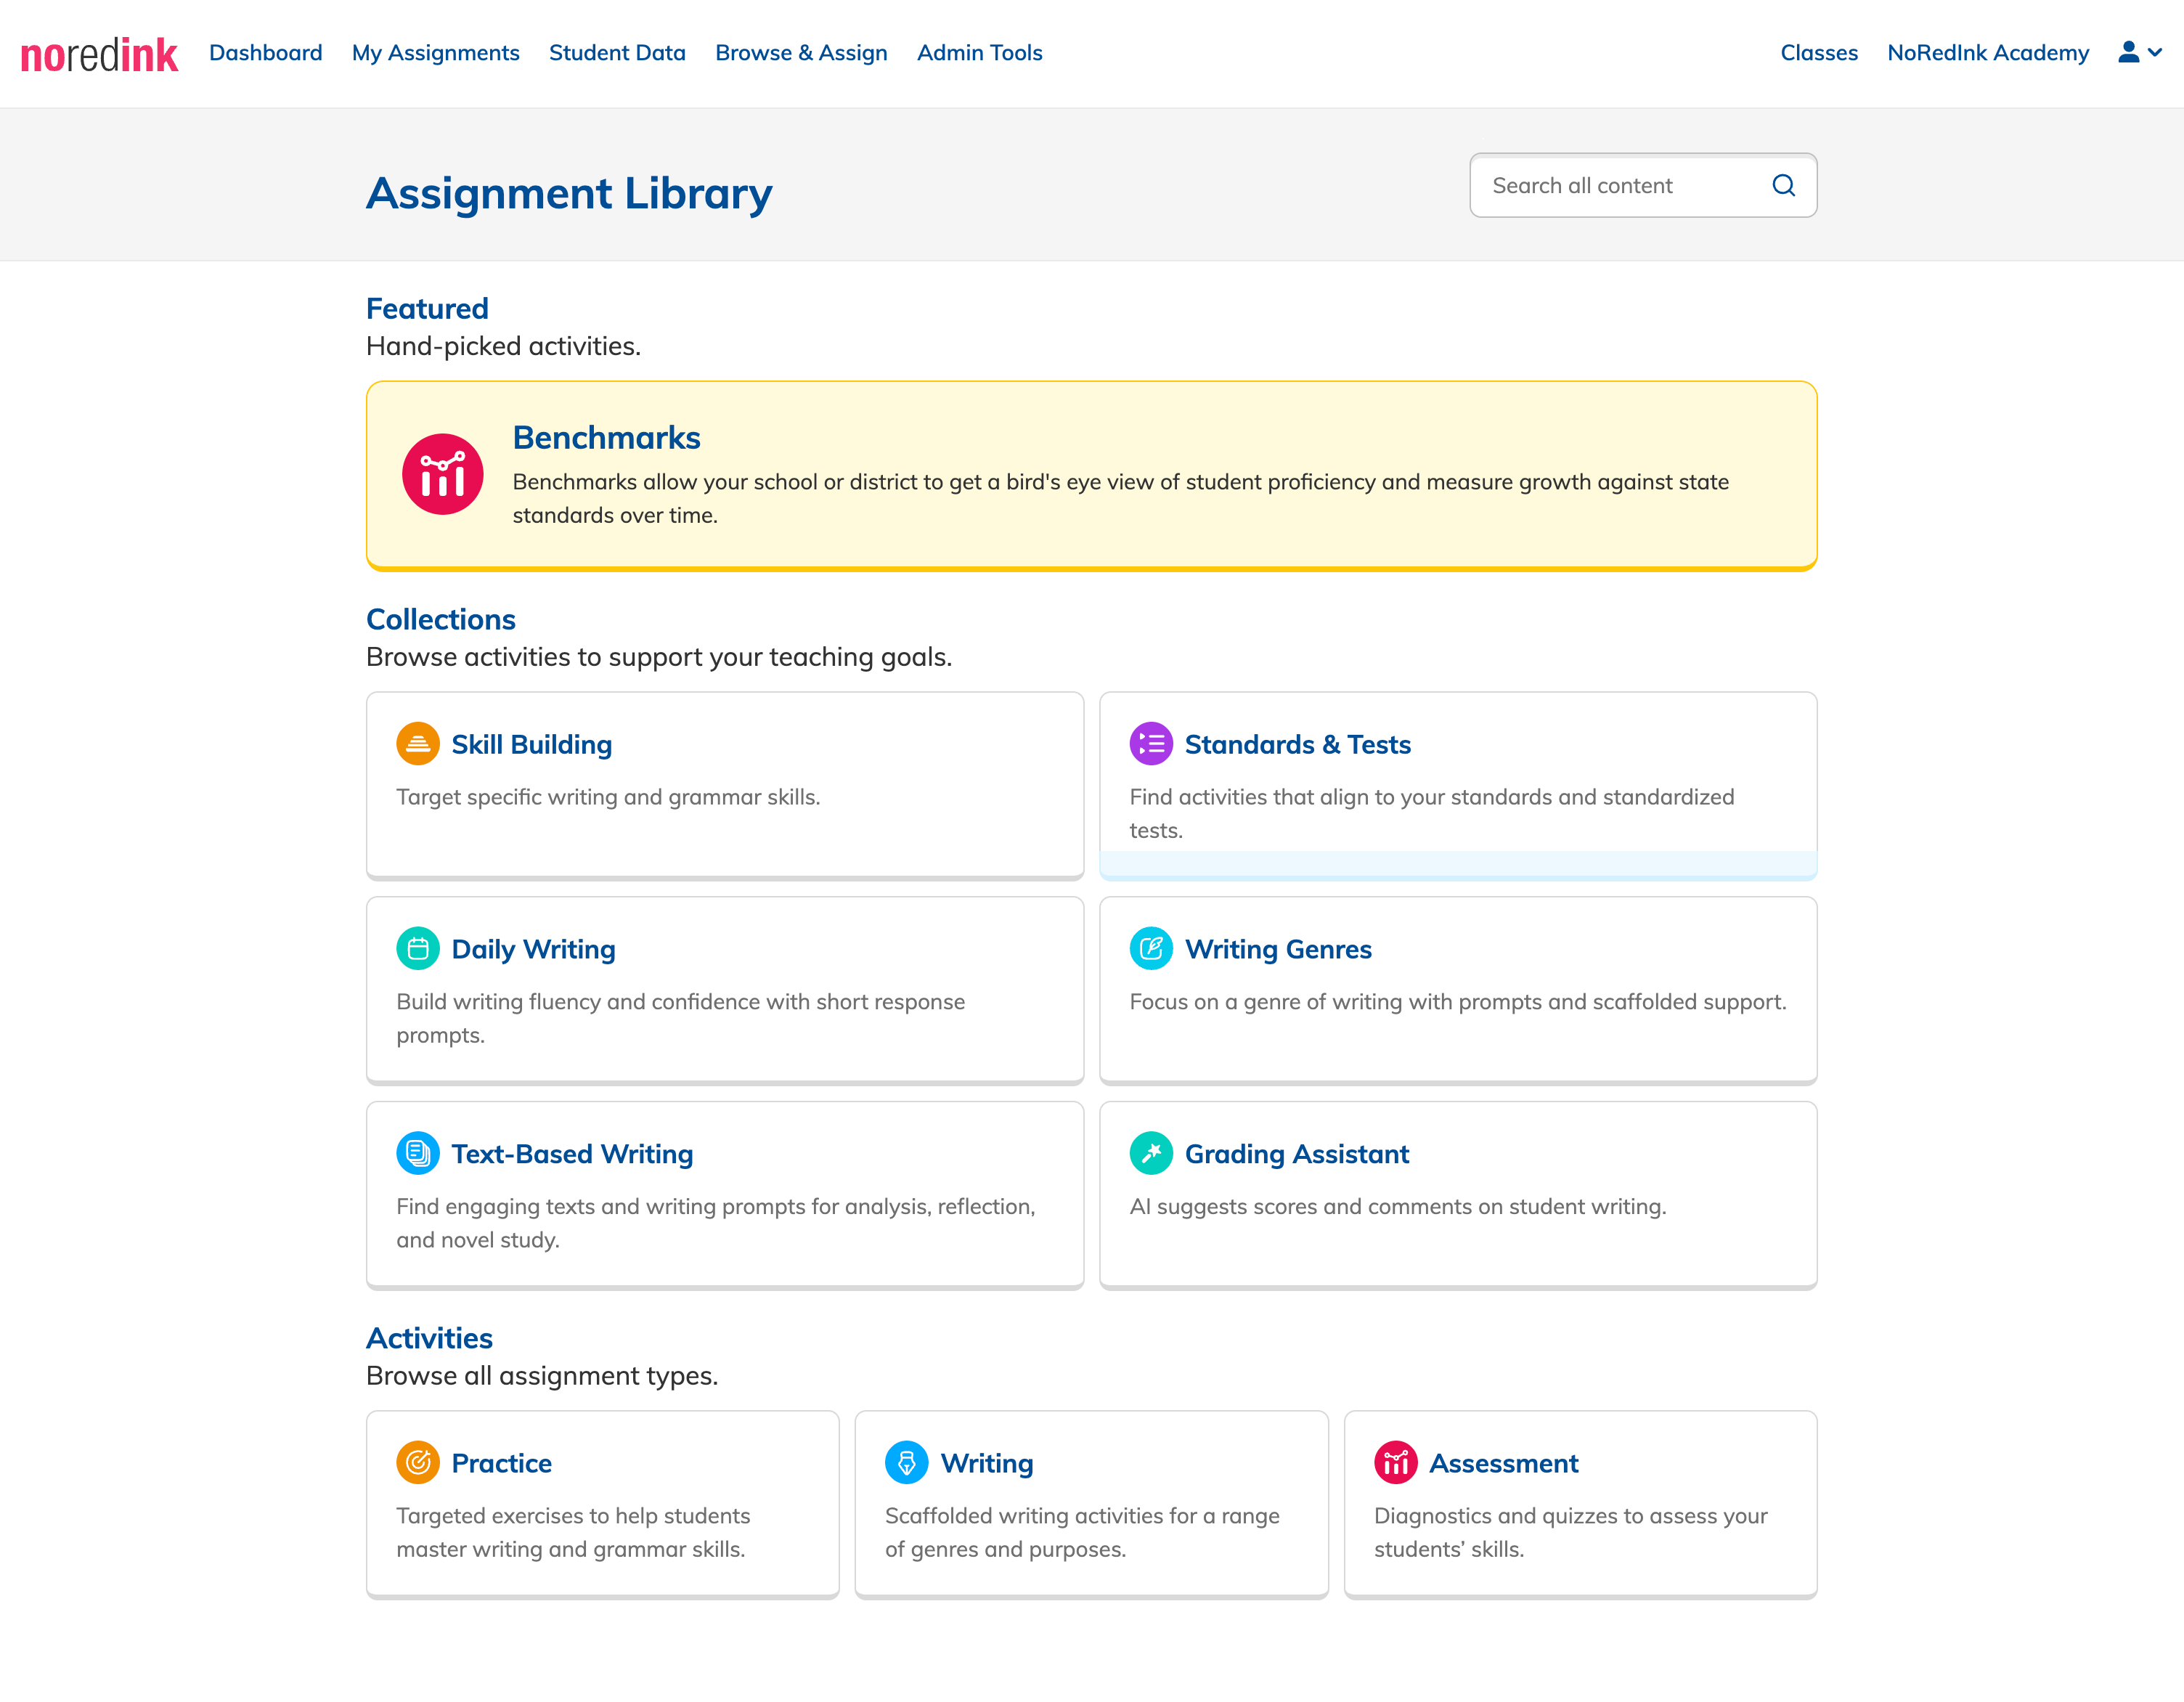
Task: Open the Classes navigation link
Action: pyautogui.click(x=1819, y=52)
